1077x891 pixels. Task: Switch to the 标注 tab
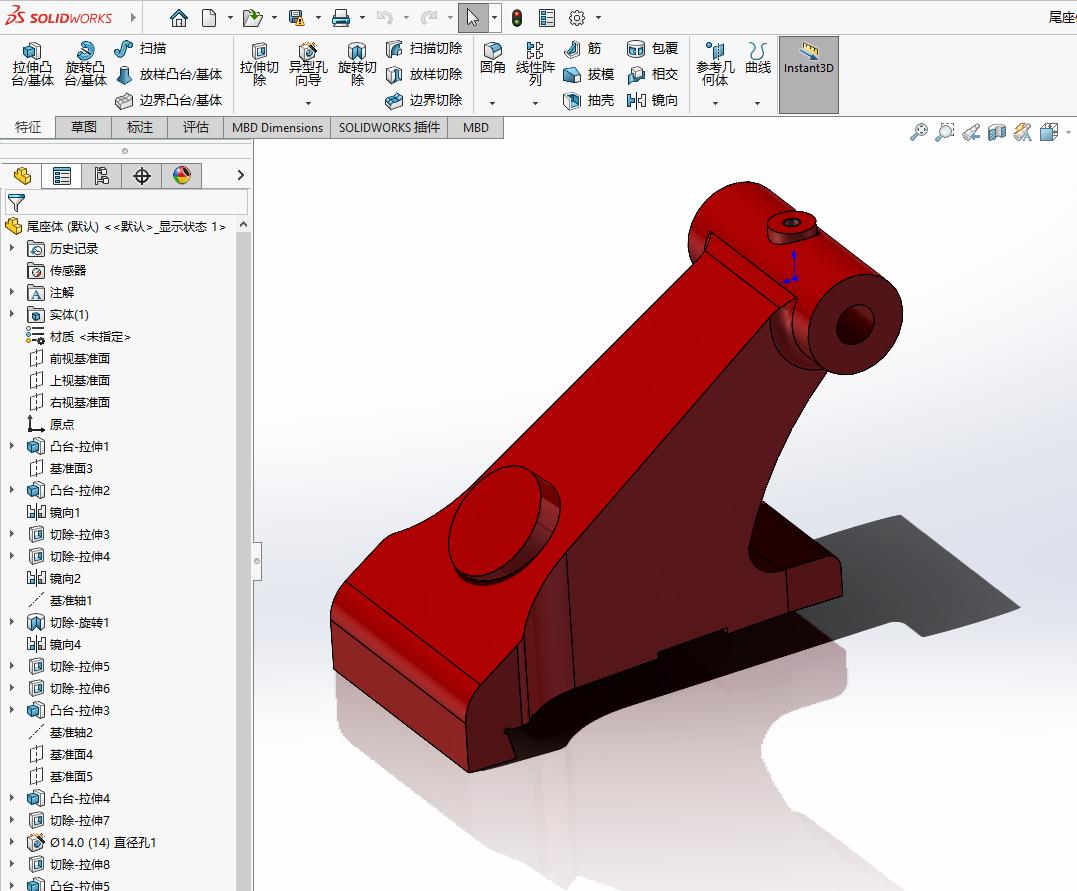140,128
